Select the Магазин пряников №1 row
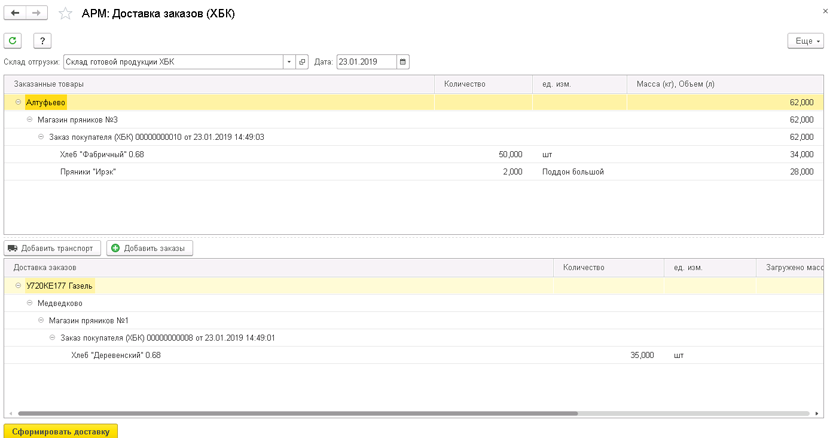The width and height of the screenshot is (830, 438). point(413,320)
